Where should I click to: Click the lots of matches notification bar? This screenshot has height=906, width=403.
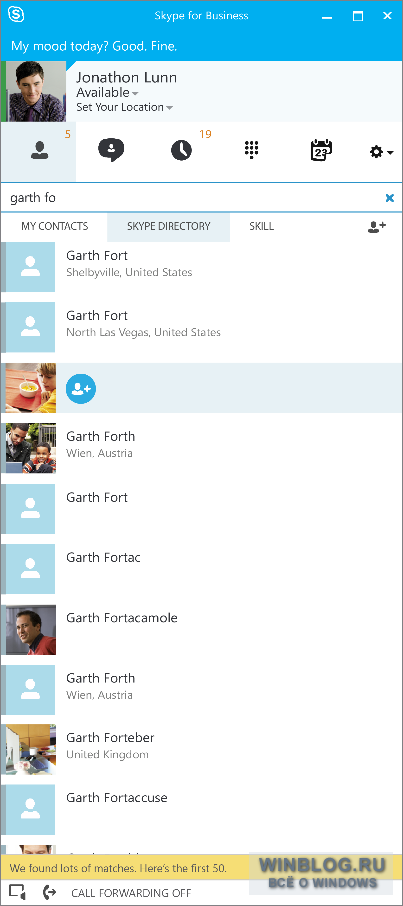click(x=201, y=868)
